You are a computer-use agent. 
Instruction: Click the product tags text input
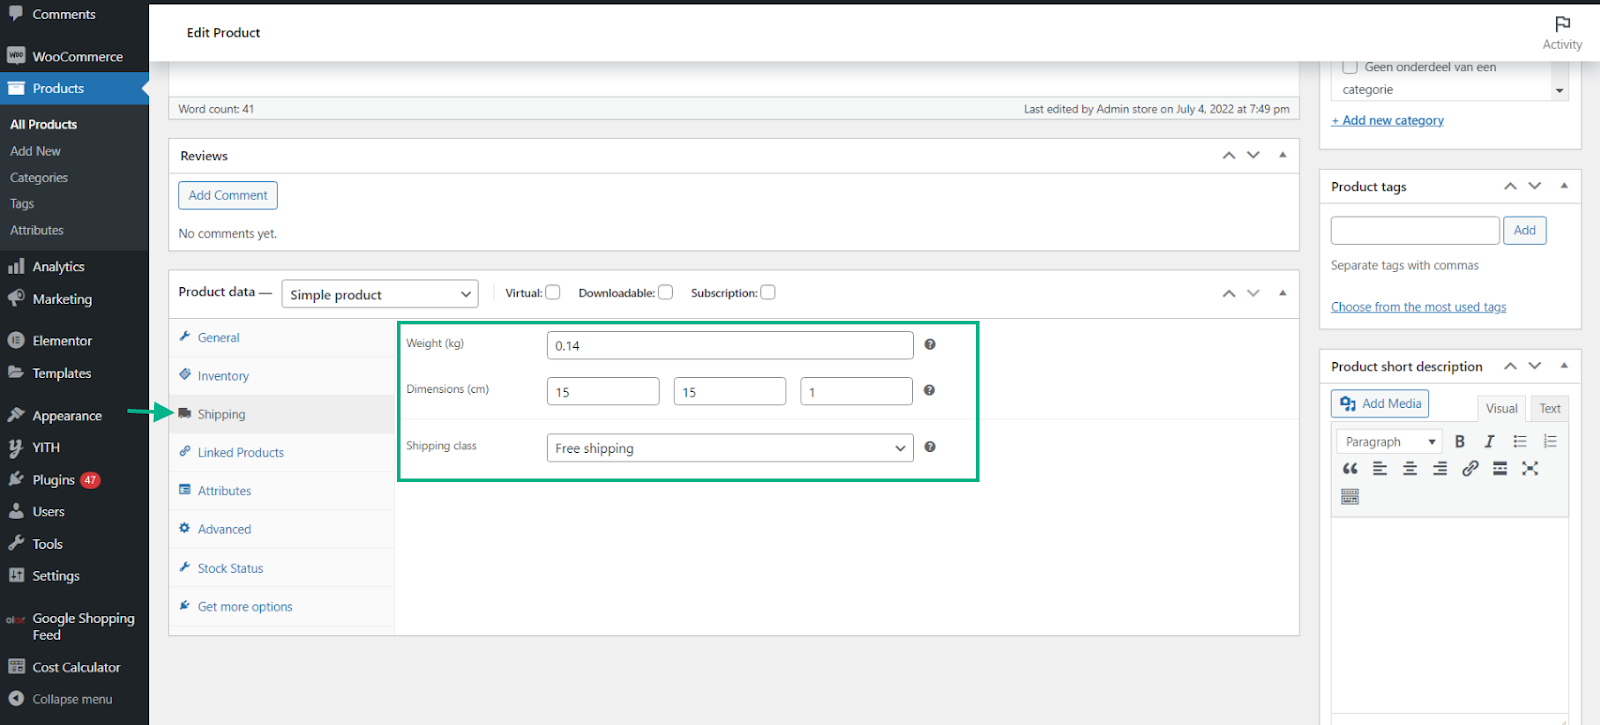pos(1415,230)
